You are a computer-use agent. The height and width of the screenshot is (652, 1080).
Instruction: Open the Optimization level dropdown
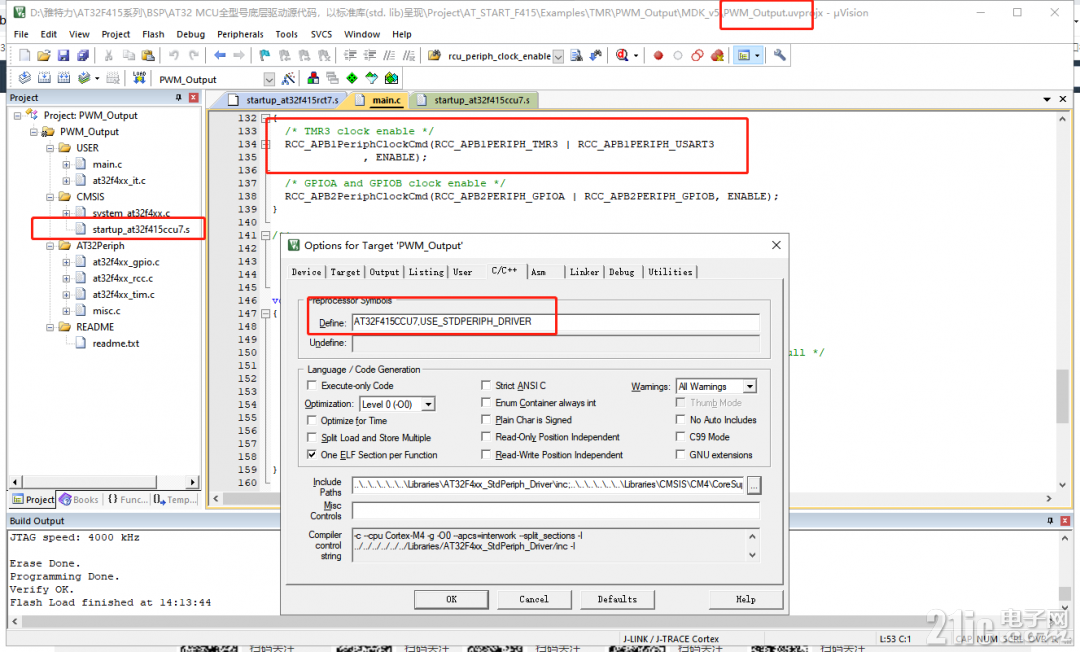pyautogui.click(x=428, y=404)
